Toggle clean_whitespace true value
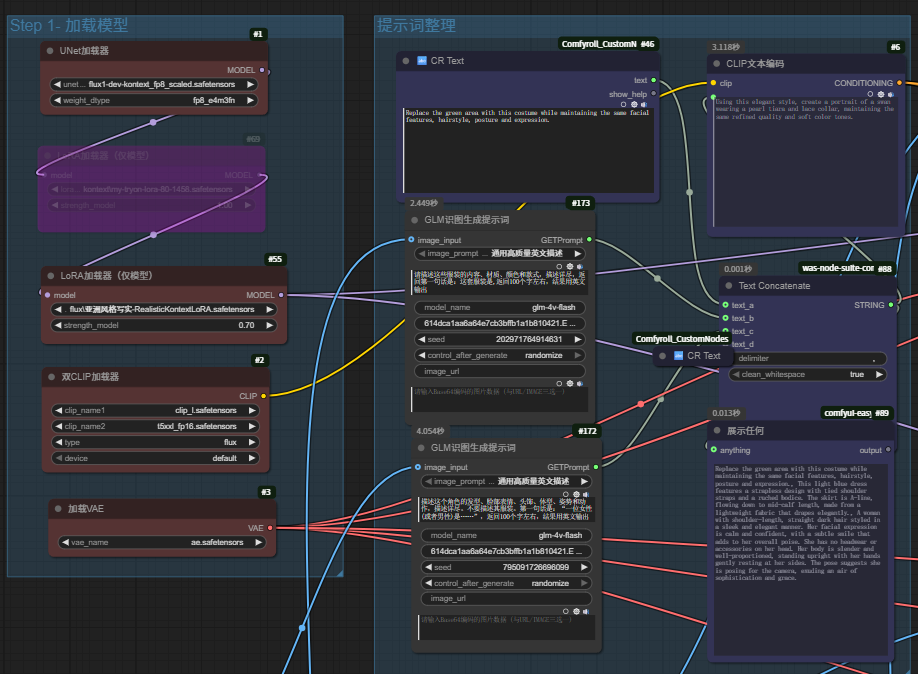The height and width of the screenshot is (674, 918). 807,374
